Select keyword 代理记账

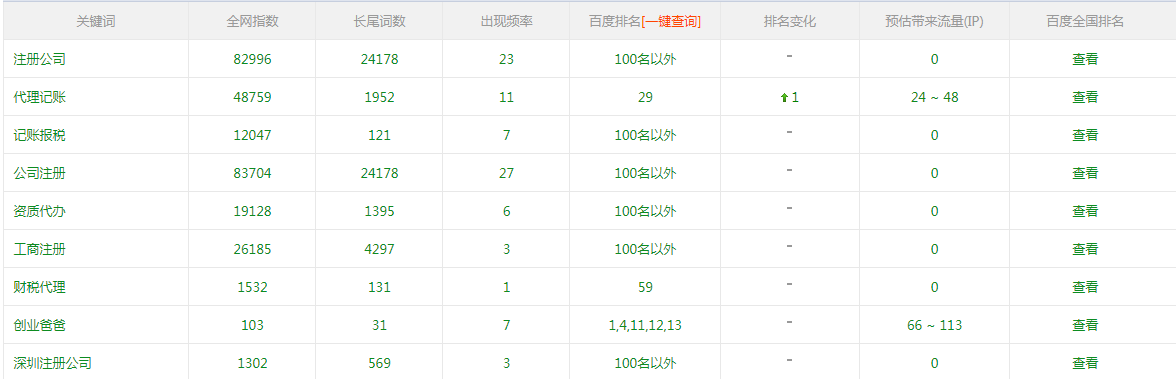[x=40, y=97]
